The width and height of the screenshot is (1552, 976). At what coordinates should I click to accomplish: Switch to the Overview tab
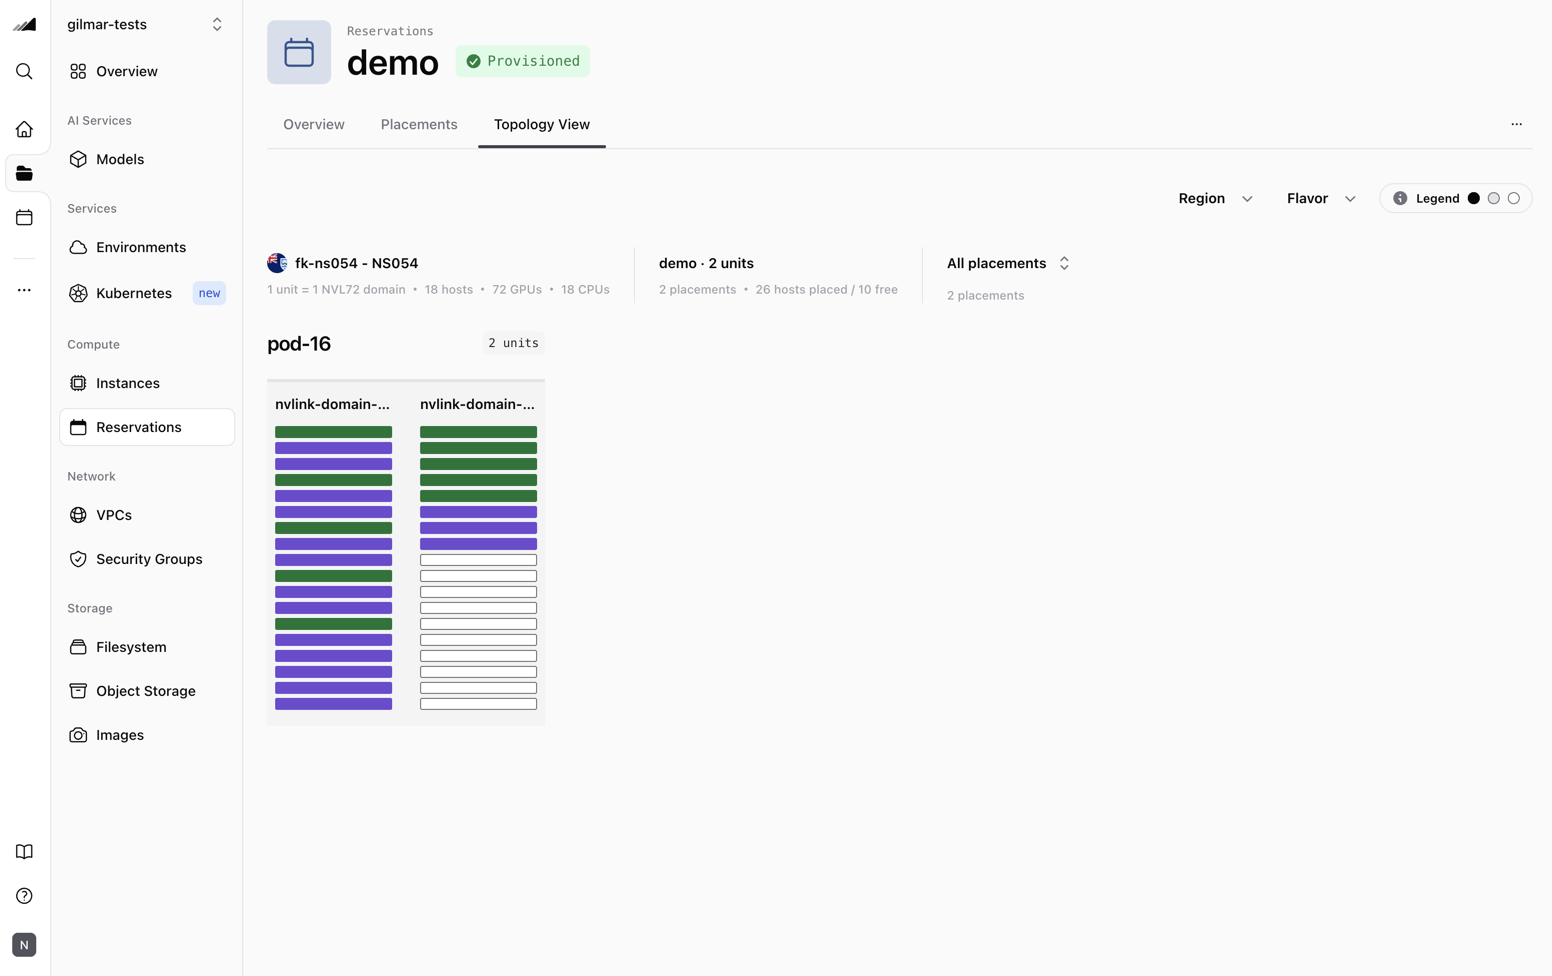[314, 125]
